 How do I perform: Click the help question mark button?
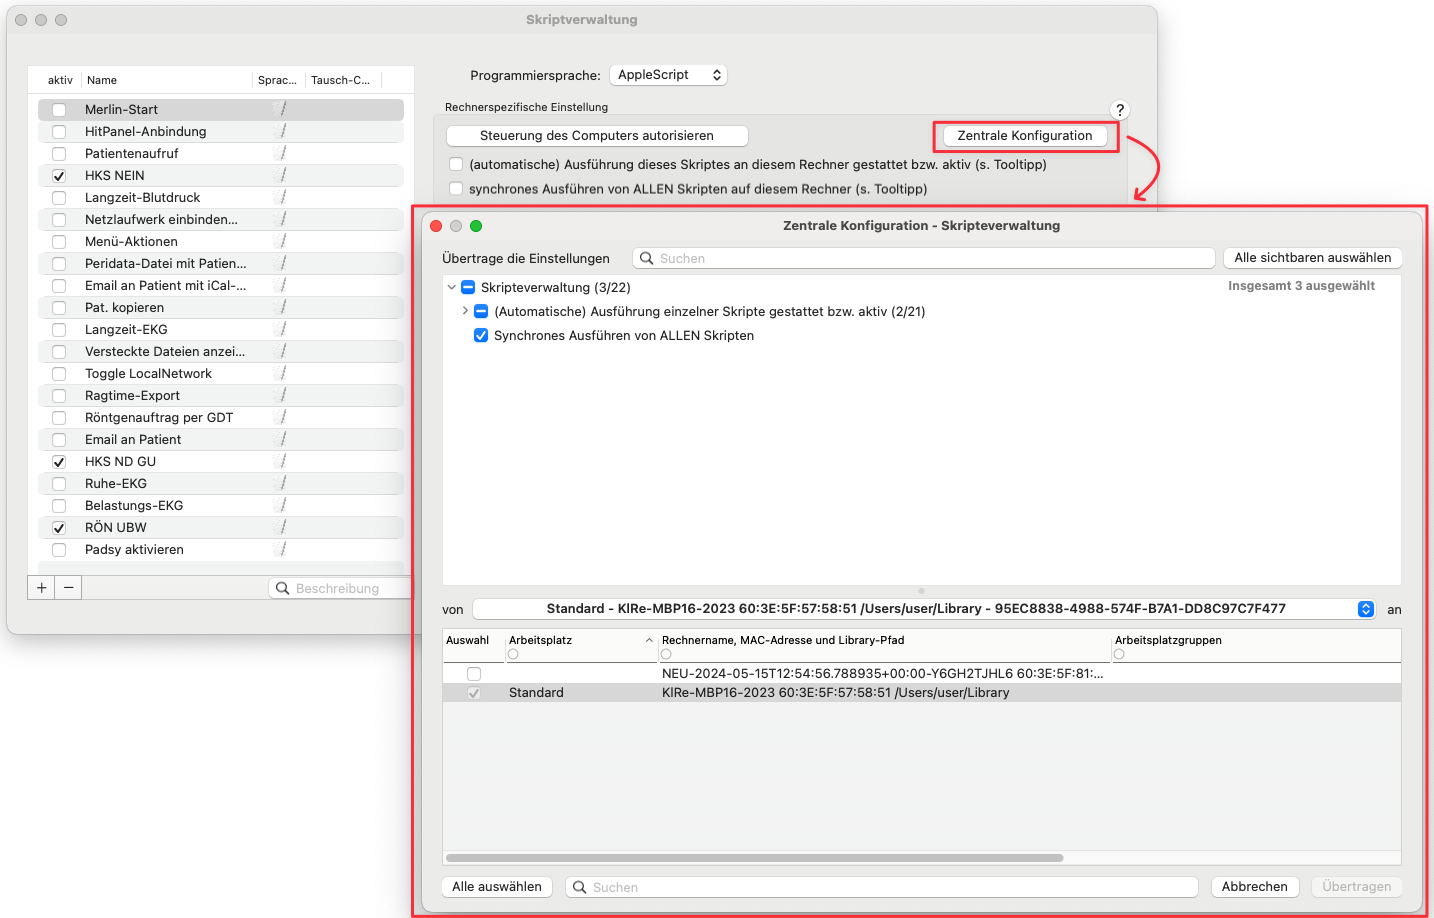(x=1120, y=110)
